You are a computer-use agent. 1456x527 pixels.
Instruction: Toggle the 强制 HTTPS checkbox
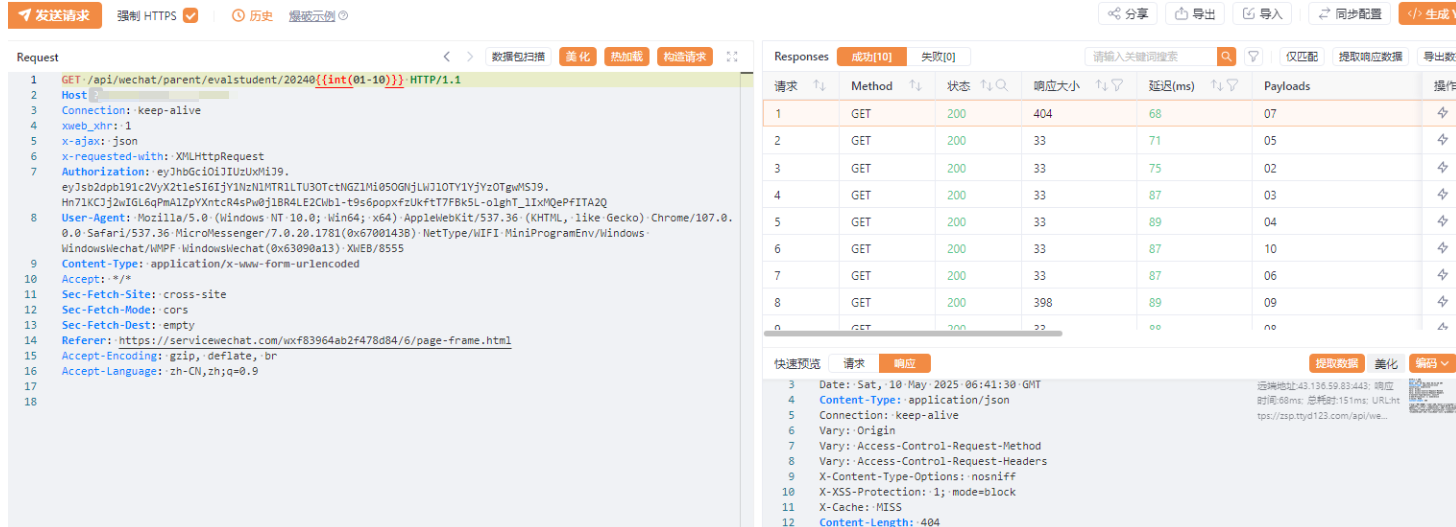tap(190, 16)
